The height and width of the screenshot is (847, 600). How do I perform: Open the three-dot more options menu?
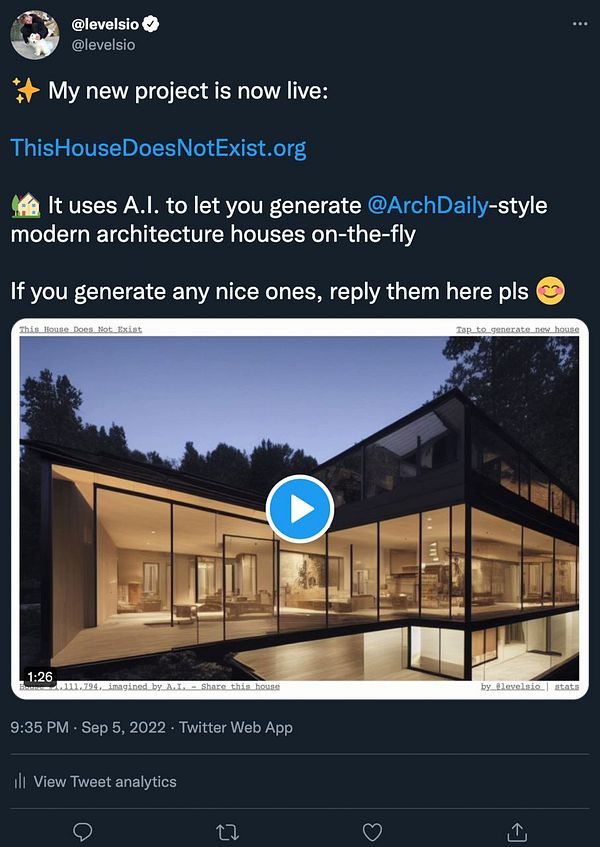579,24
